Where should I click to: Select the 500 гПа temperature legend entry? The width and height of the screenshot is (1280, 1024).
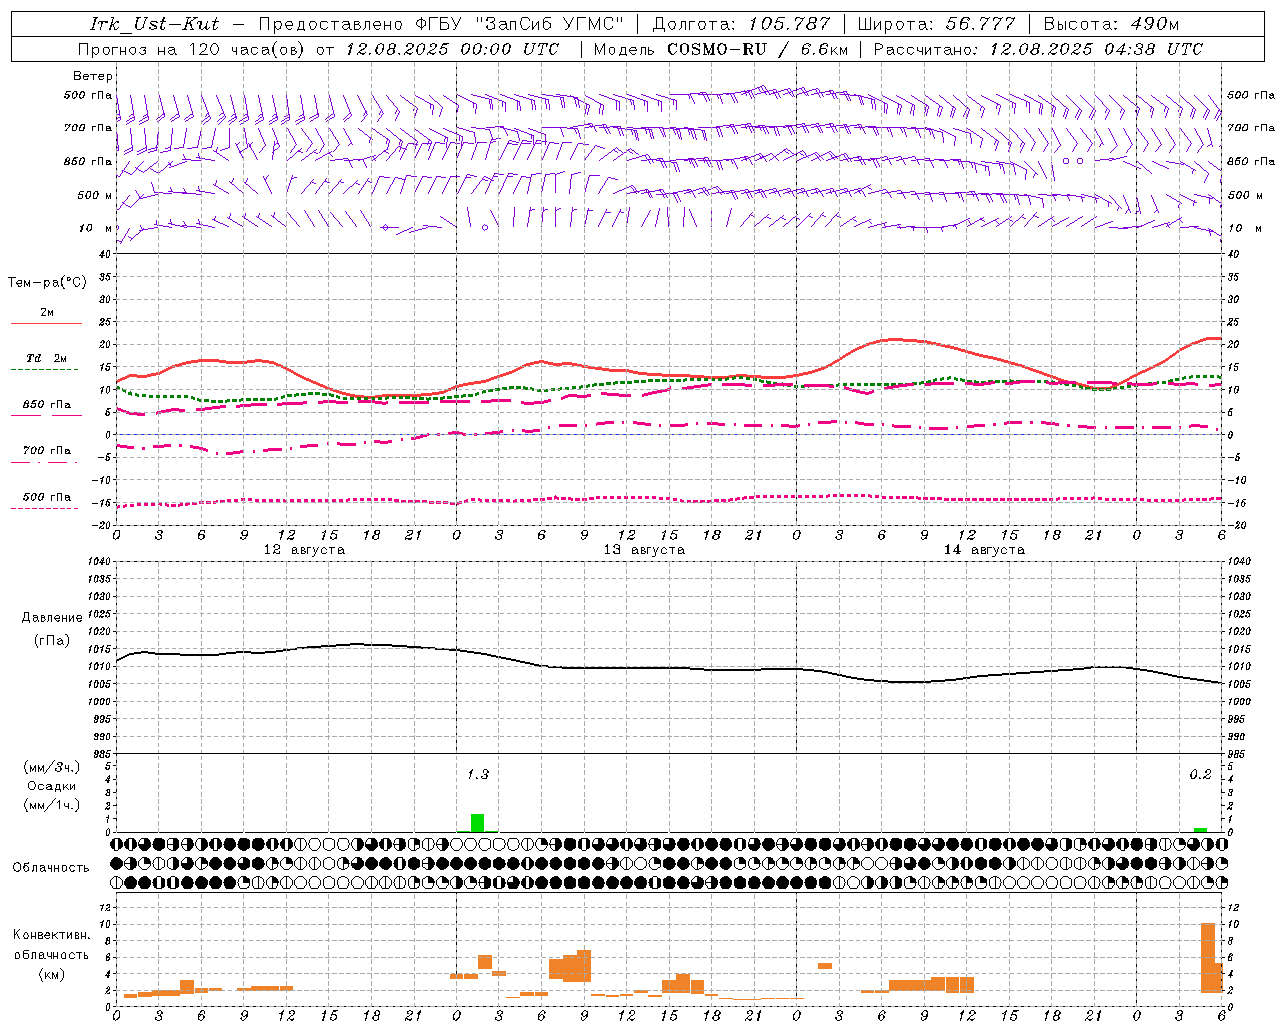click(x=47, y=497)
